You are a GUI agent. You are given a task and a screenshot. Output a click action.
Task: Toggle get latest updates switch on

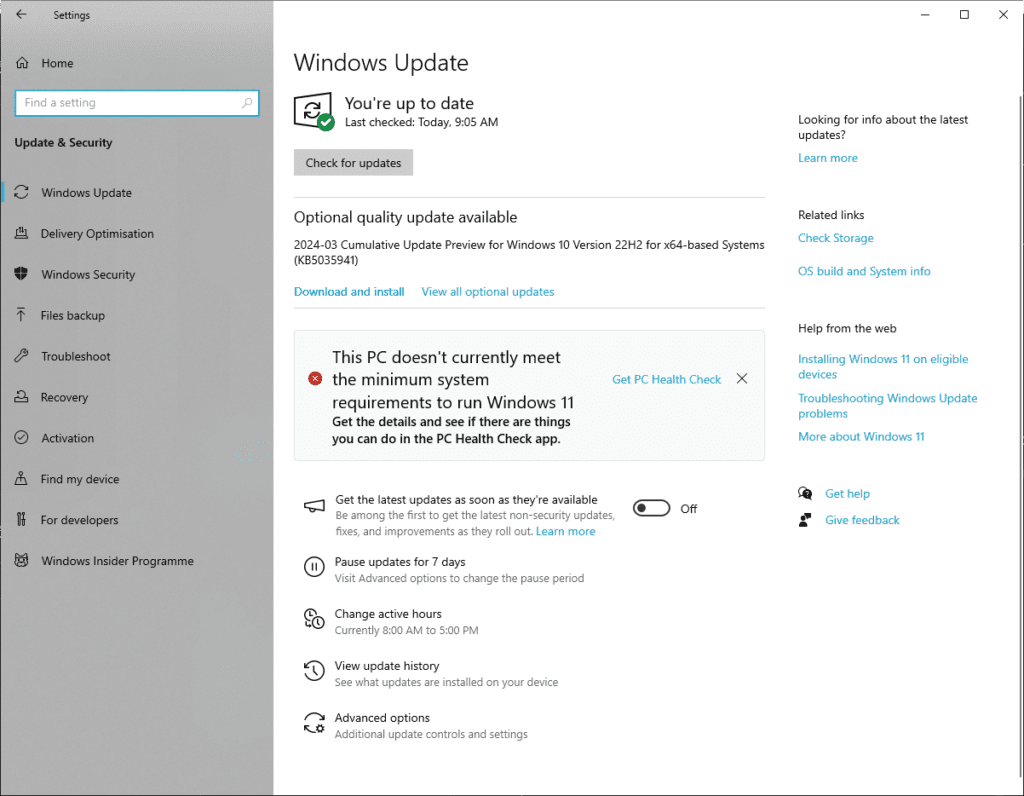651,508
